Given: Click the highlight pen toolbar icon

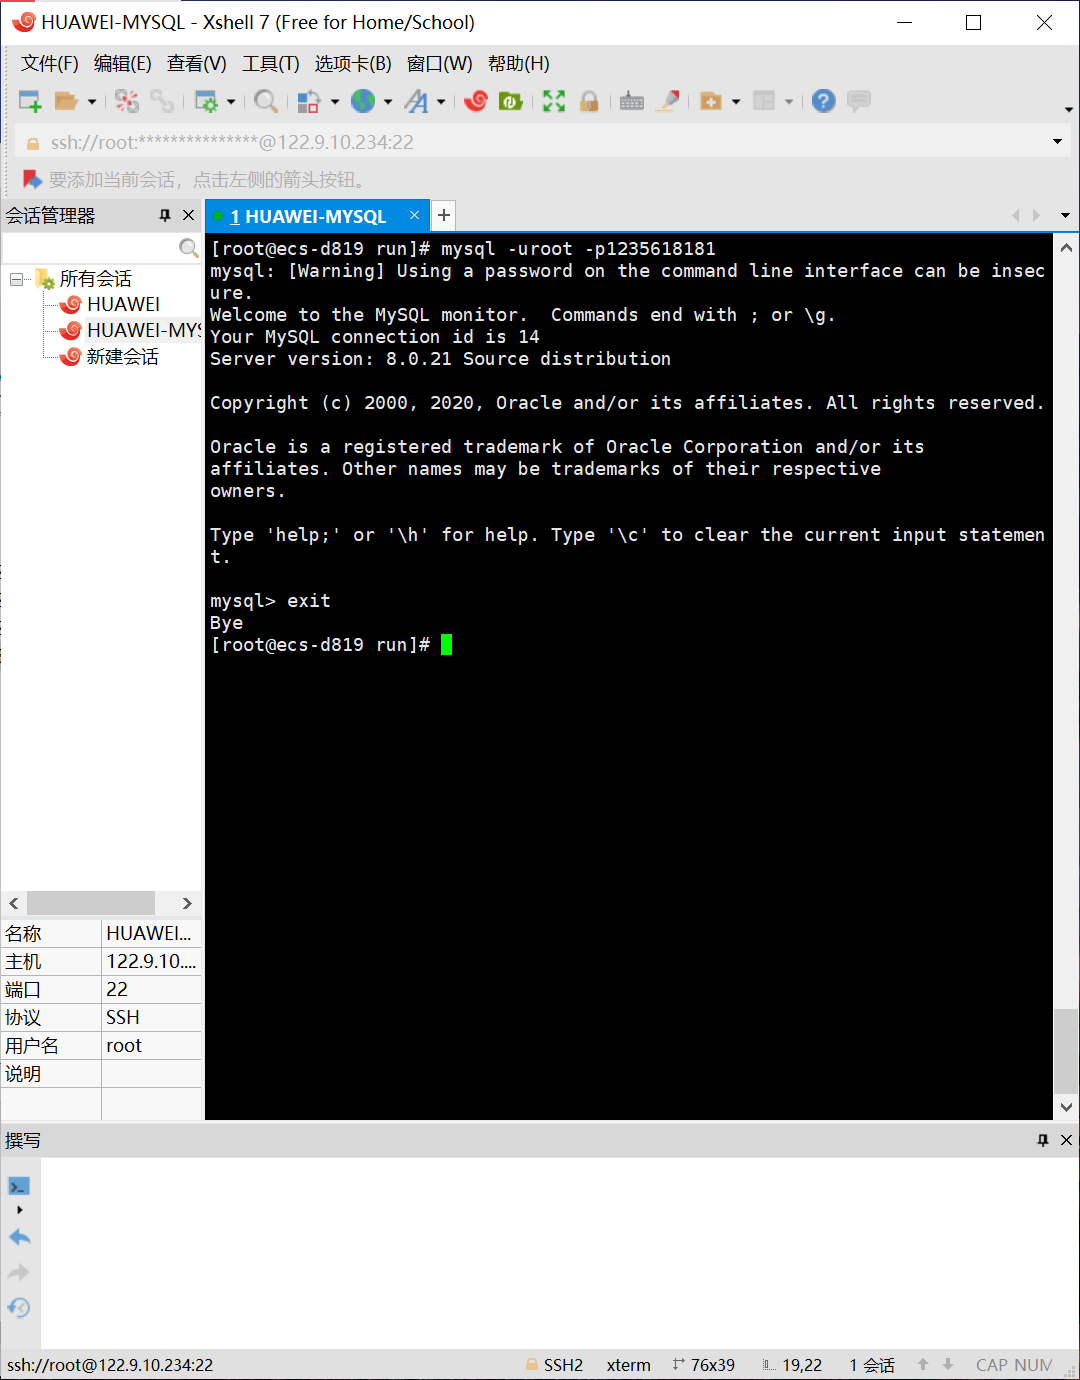Looking at the screenshot, I should [669, 101].
